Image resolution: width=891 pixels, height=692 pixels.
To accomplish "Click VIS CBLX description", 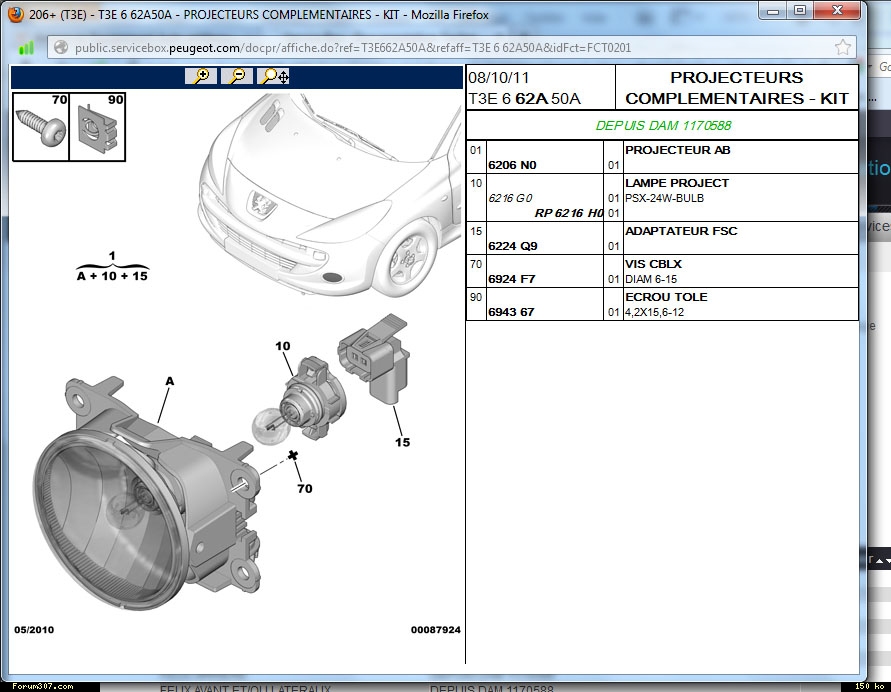I will (x=653, y=264).
